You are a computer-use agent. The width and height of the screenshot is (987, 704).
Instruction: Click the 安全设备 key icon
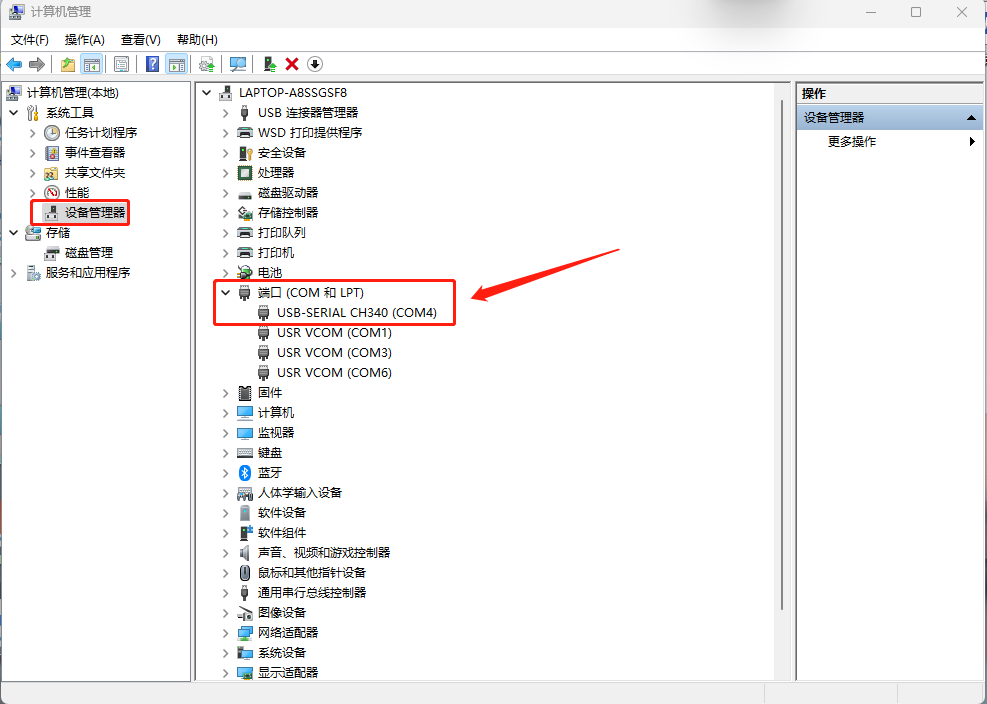click(x=245, y=153)
